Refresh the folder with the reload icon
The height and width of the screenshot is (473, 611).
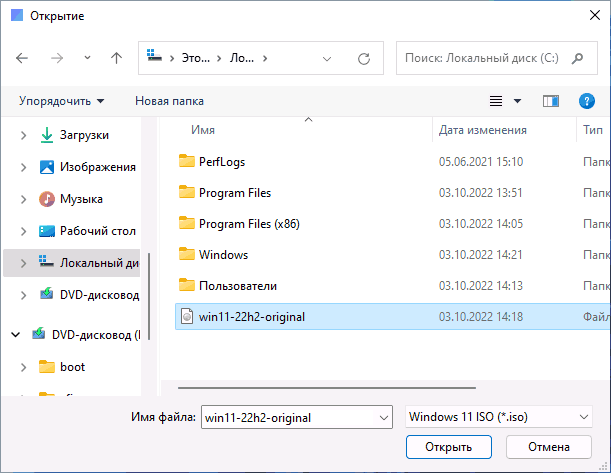click(x=364, y=59)
